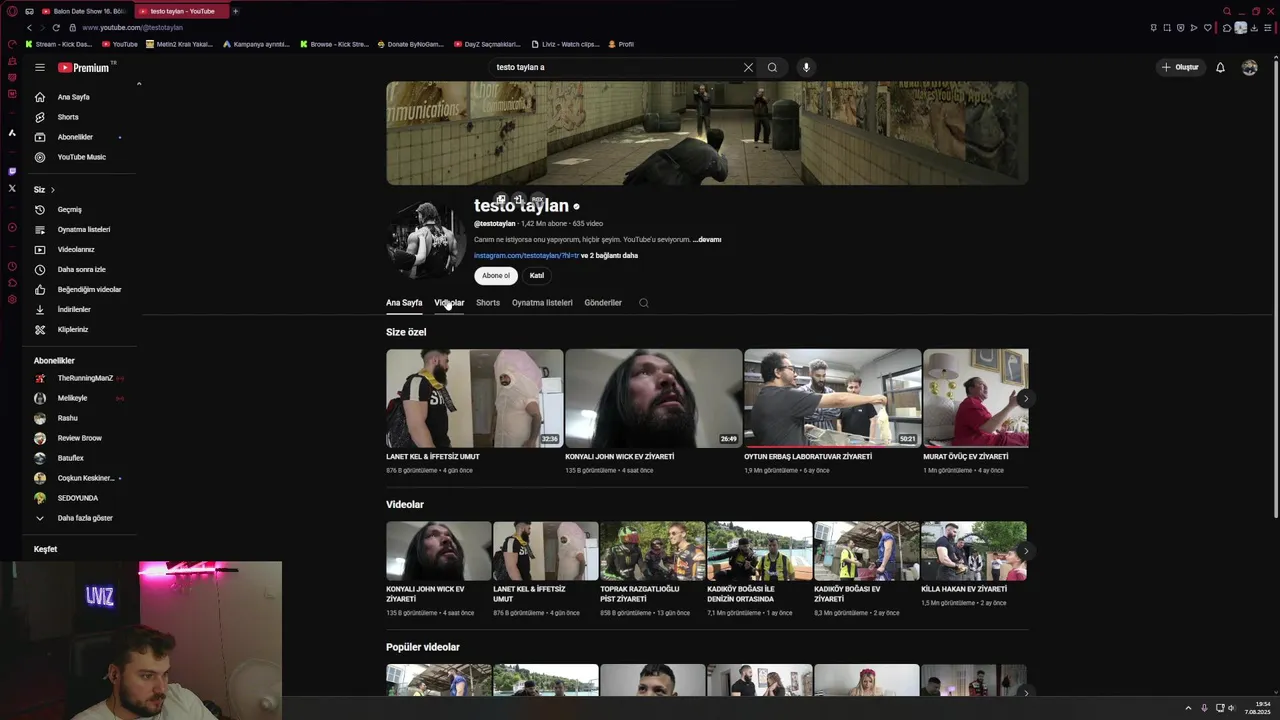Open the Opera easy setup sliders icon
1280x720 pixels.
pos(1268,28)
